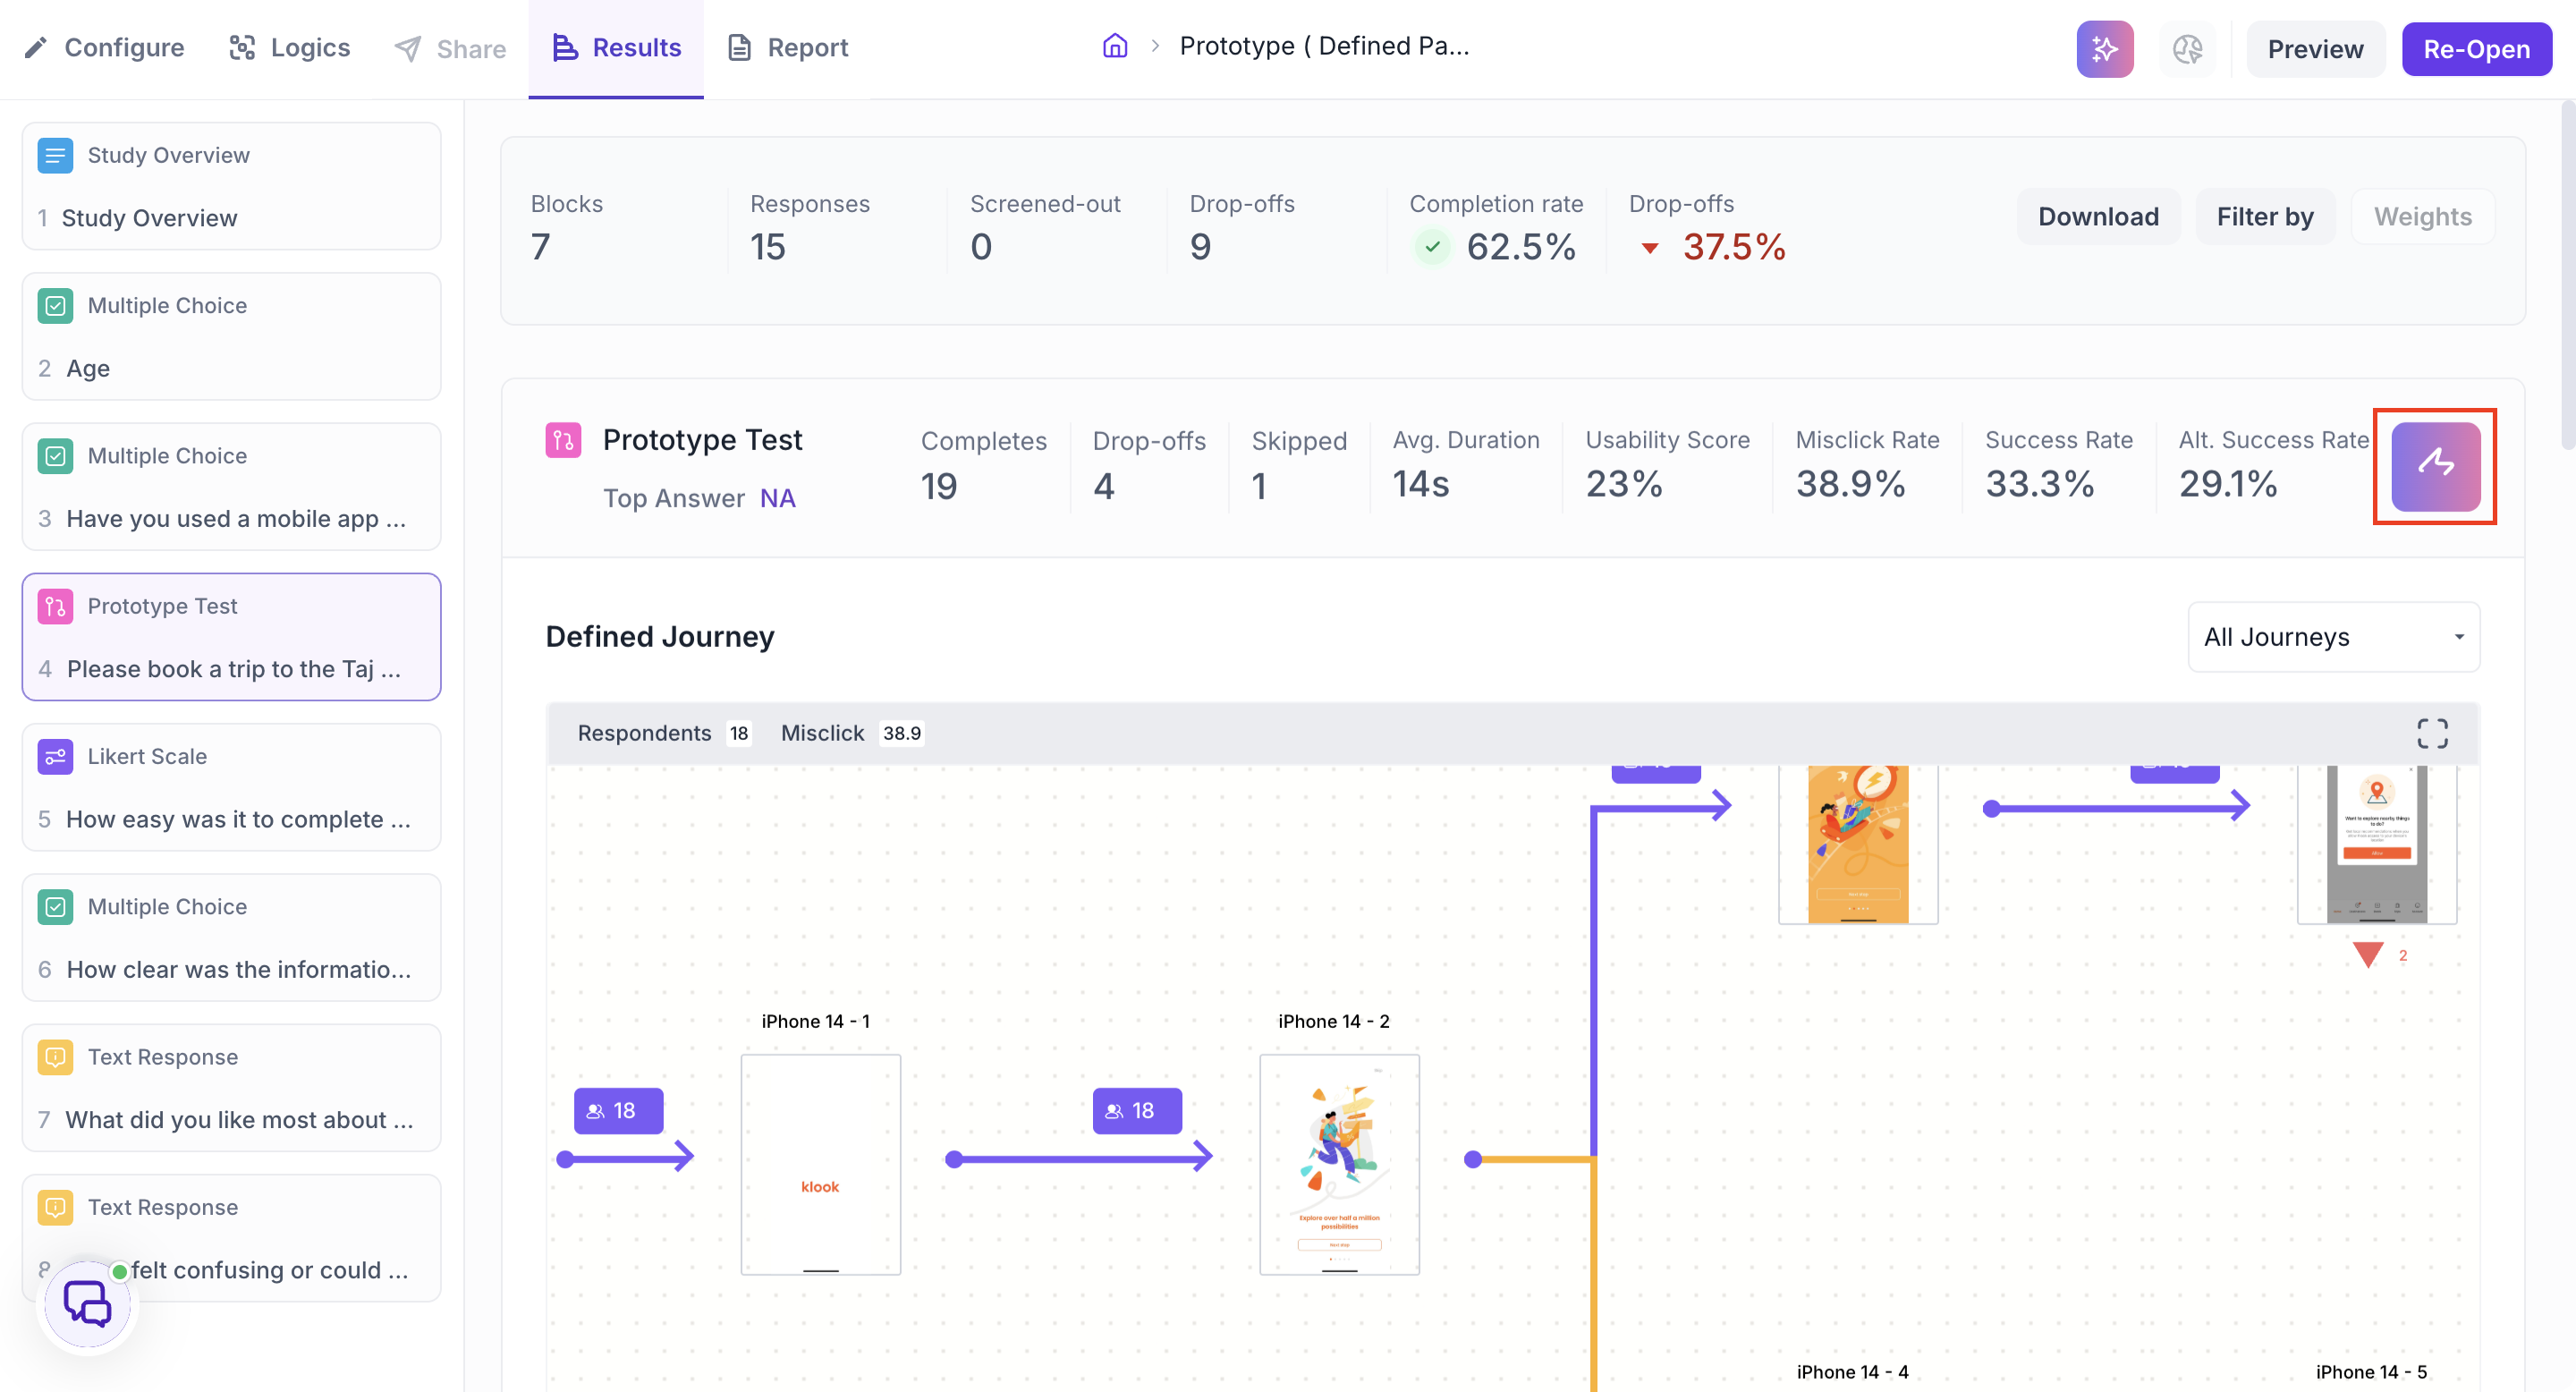Expand the journey map with the fullscreen icon
This screenshot has height=1392, width=2576.
coord(2432,733)
